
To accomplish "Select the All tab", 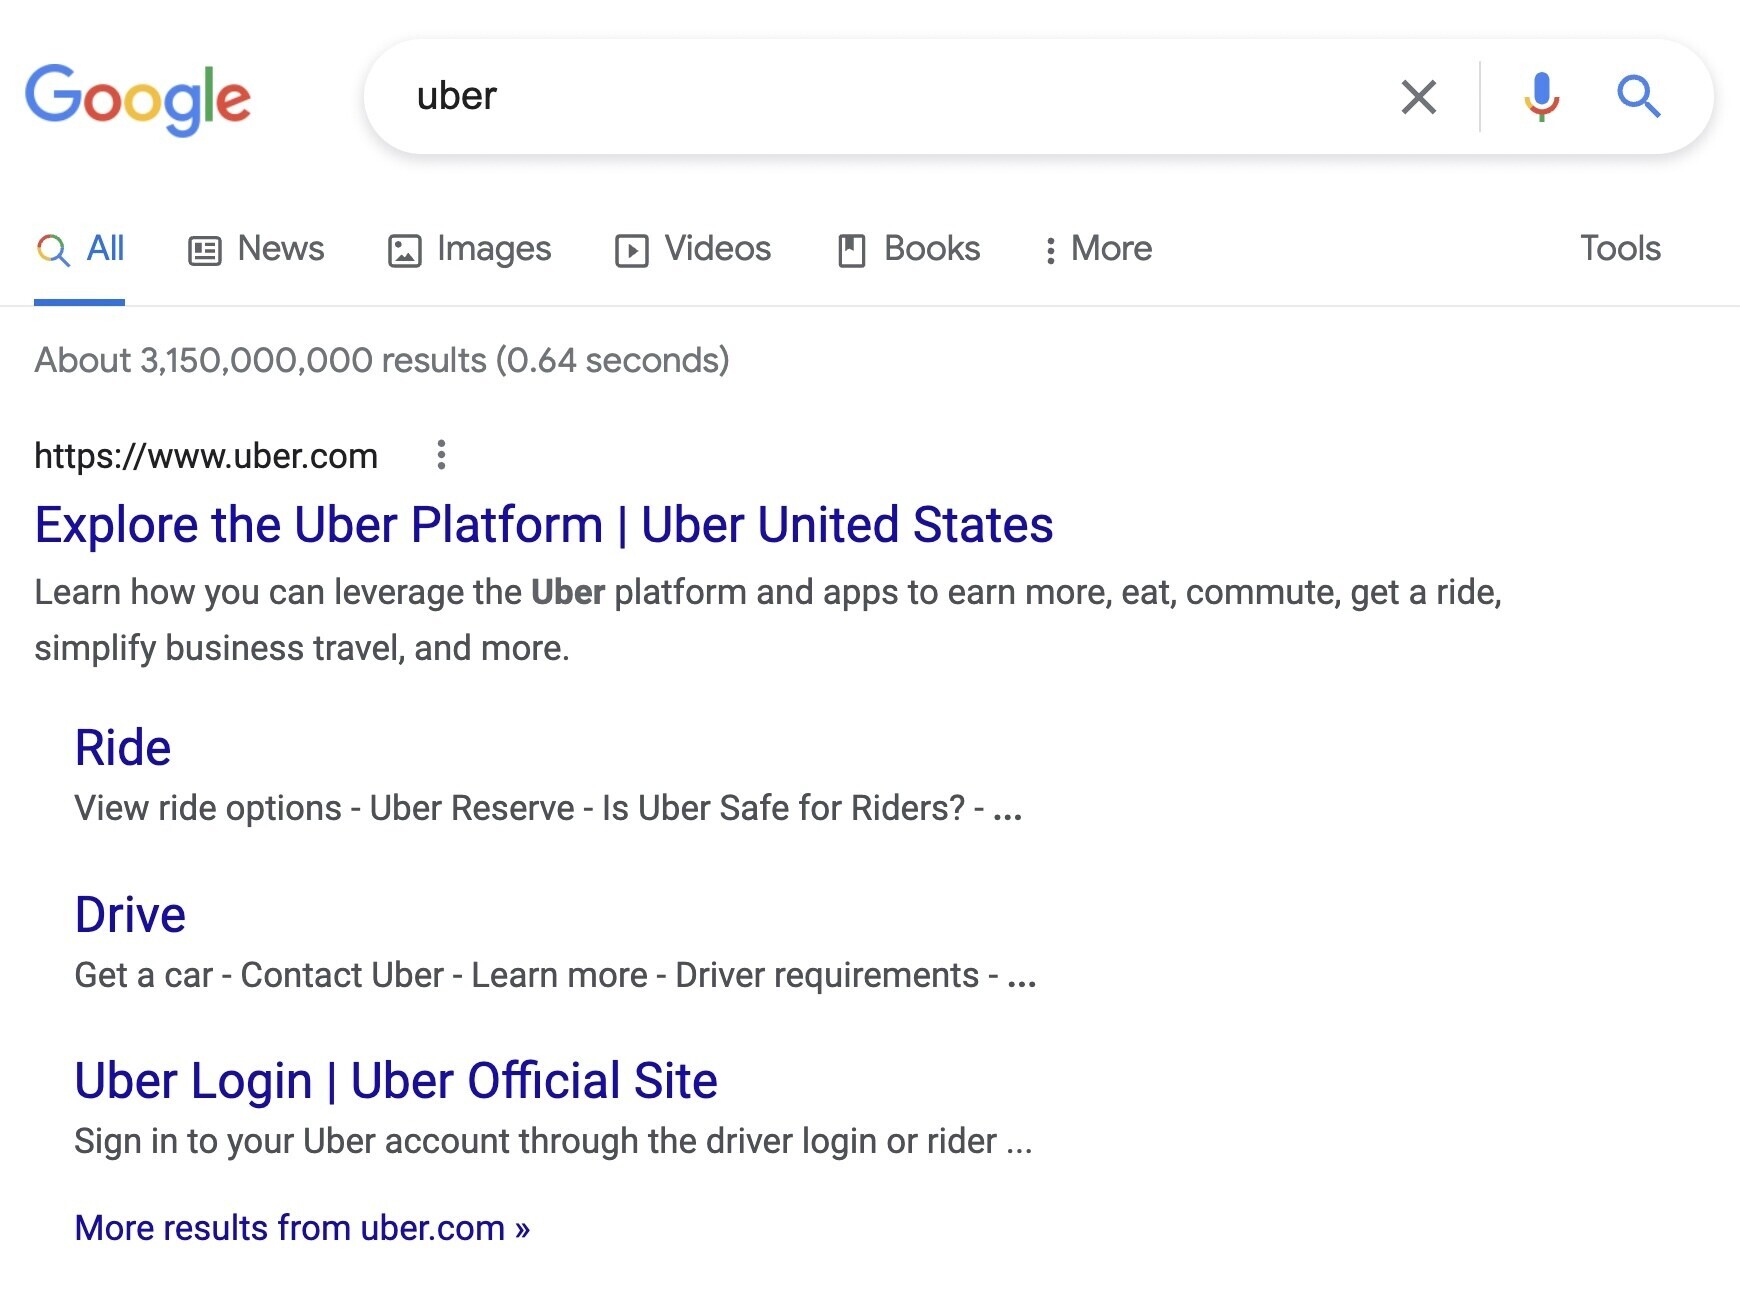I will click(x=80, y=248).
